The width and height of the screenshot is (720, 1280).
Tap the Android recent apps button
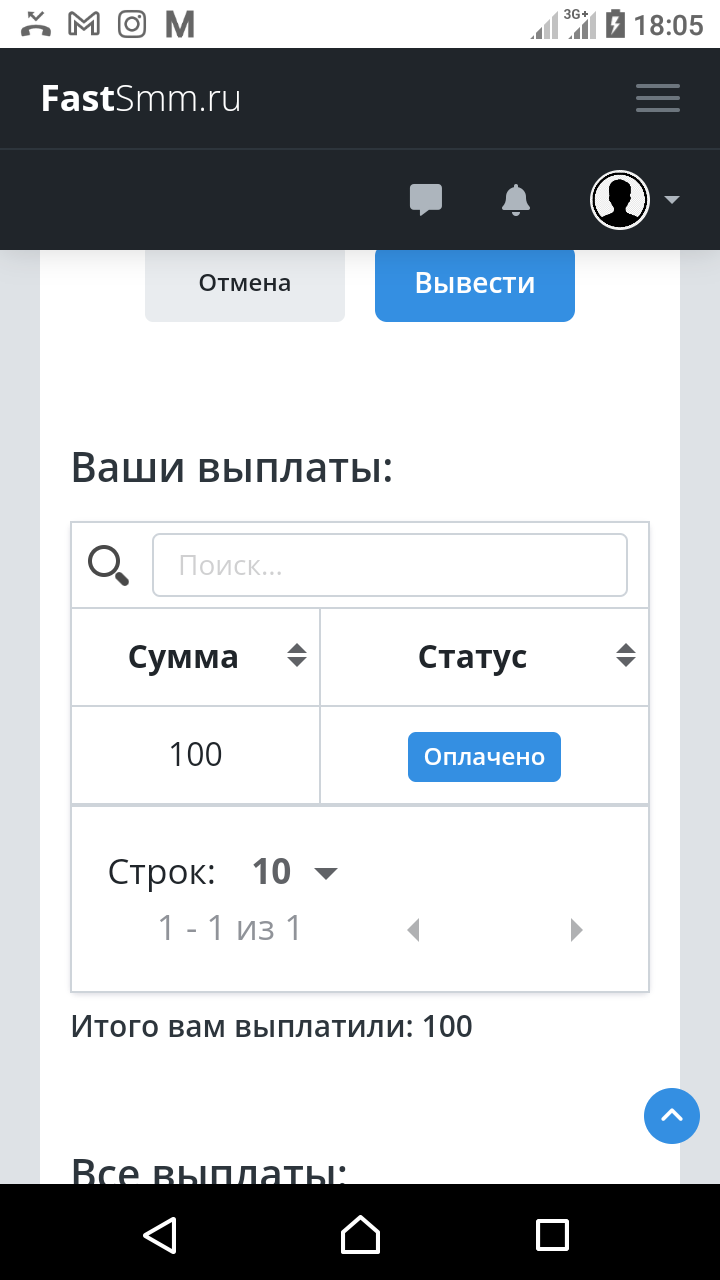pos(552,1234)
